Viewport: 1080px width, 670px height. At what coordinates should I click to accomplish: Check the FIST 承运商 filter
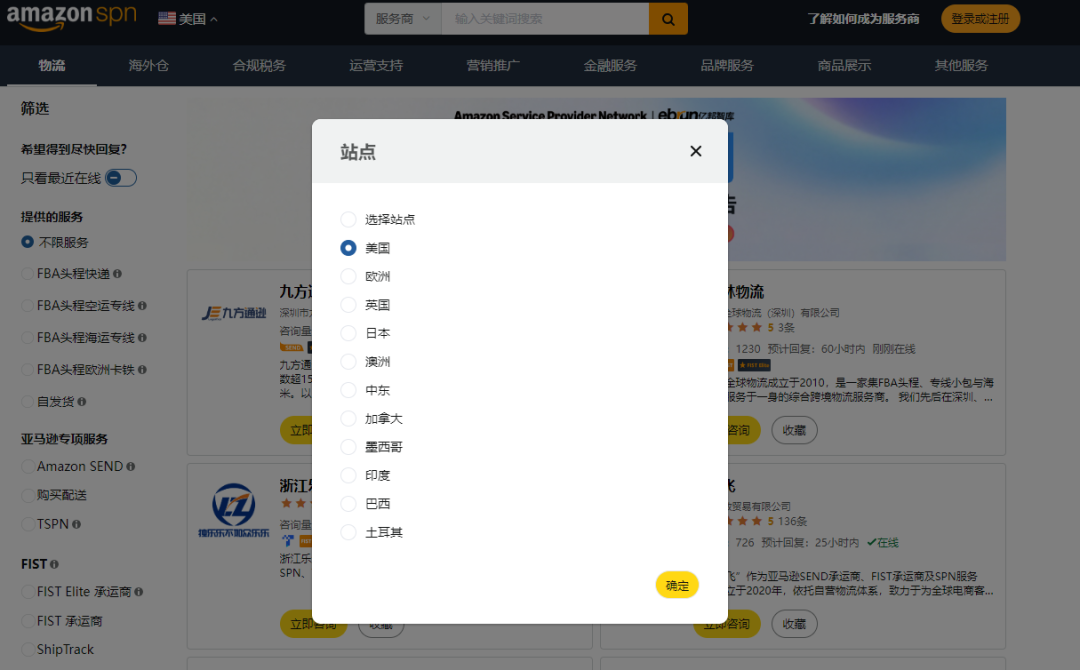[28, 621]
